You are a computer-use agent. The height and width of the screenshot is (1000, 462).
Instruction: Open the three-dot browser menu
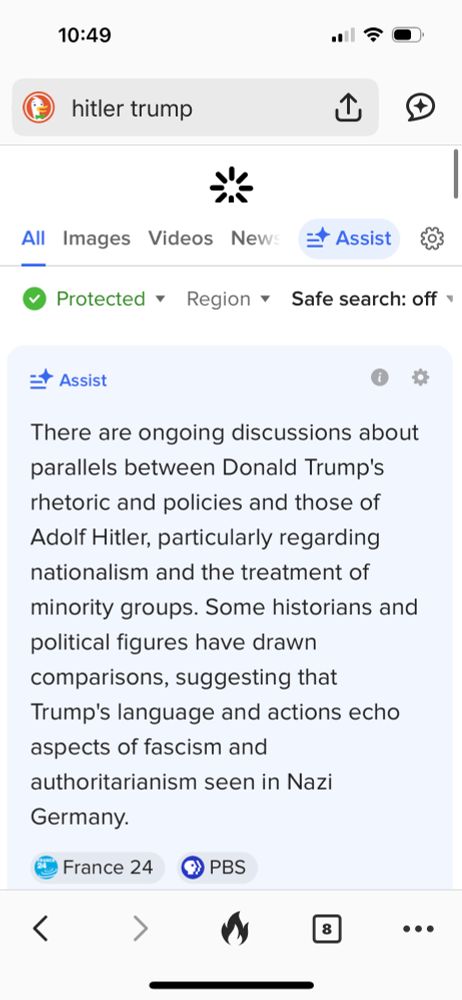pos(419,929)
